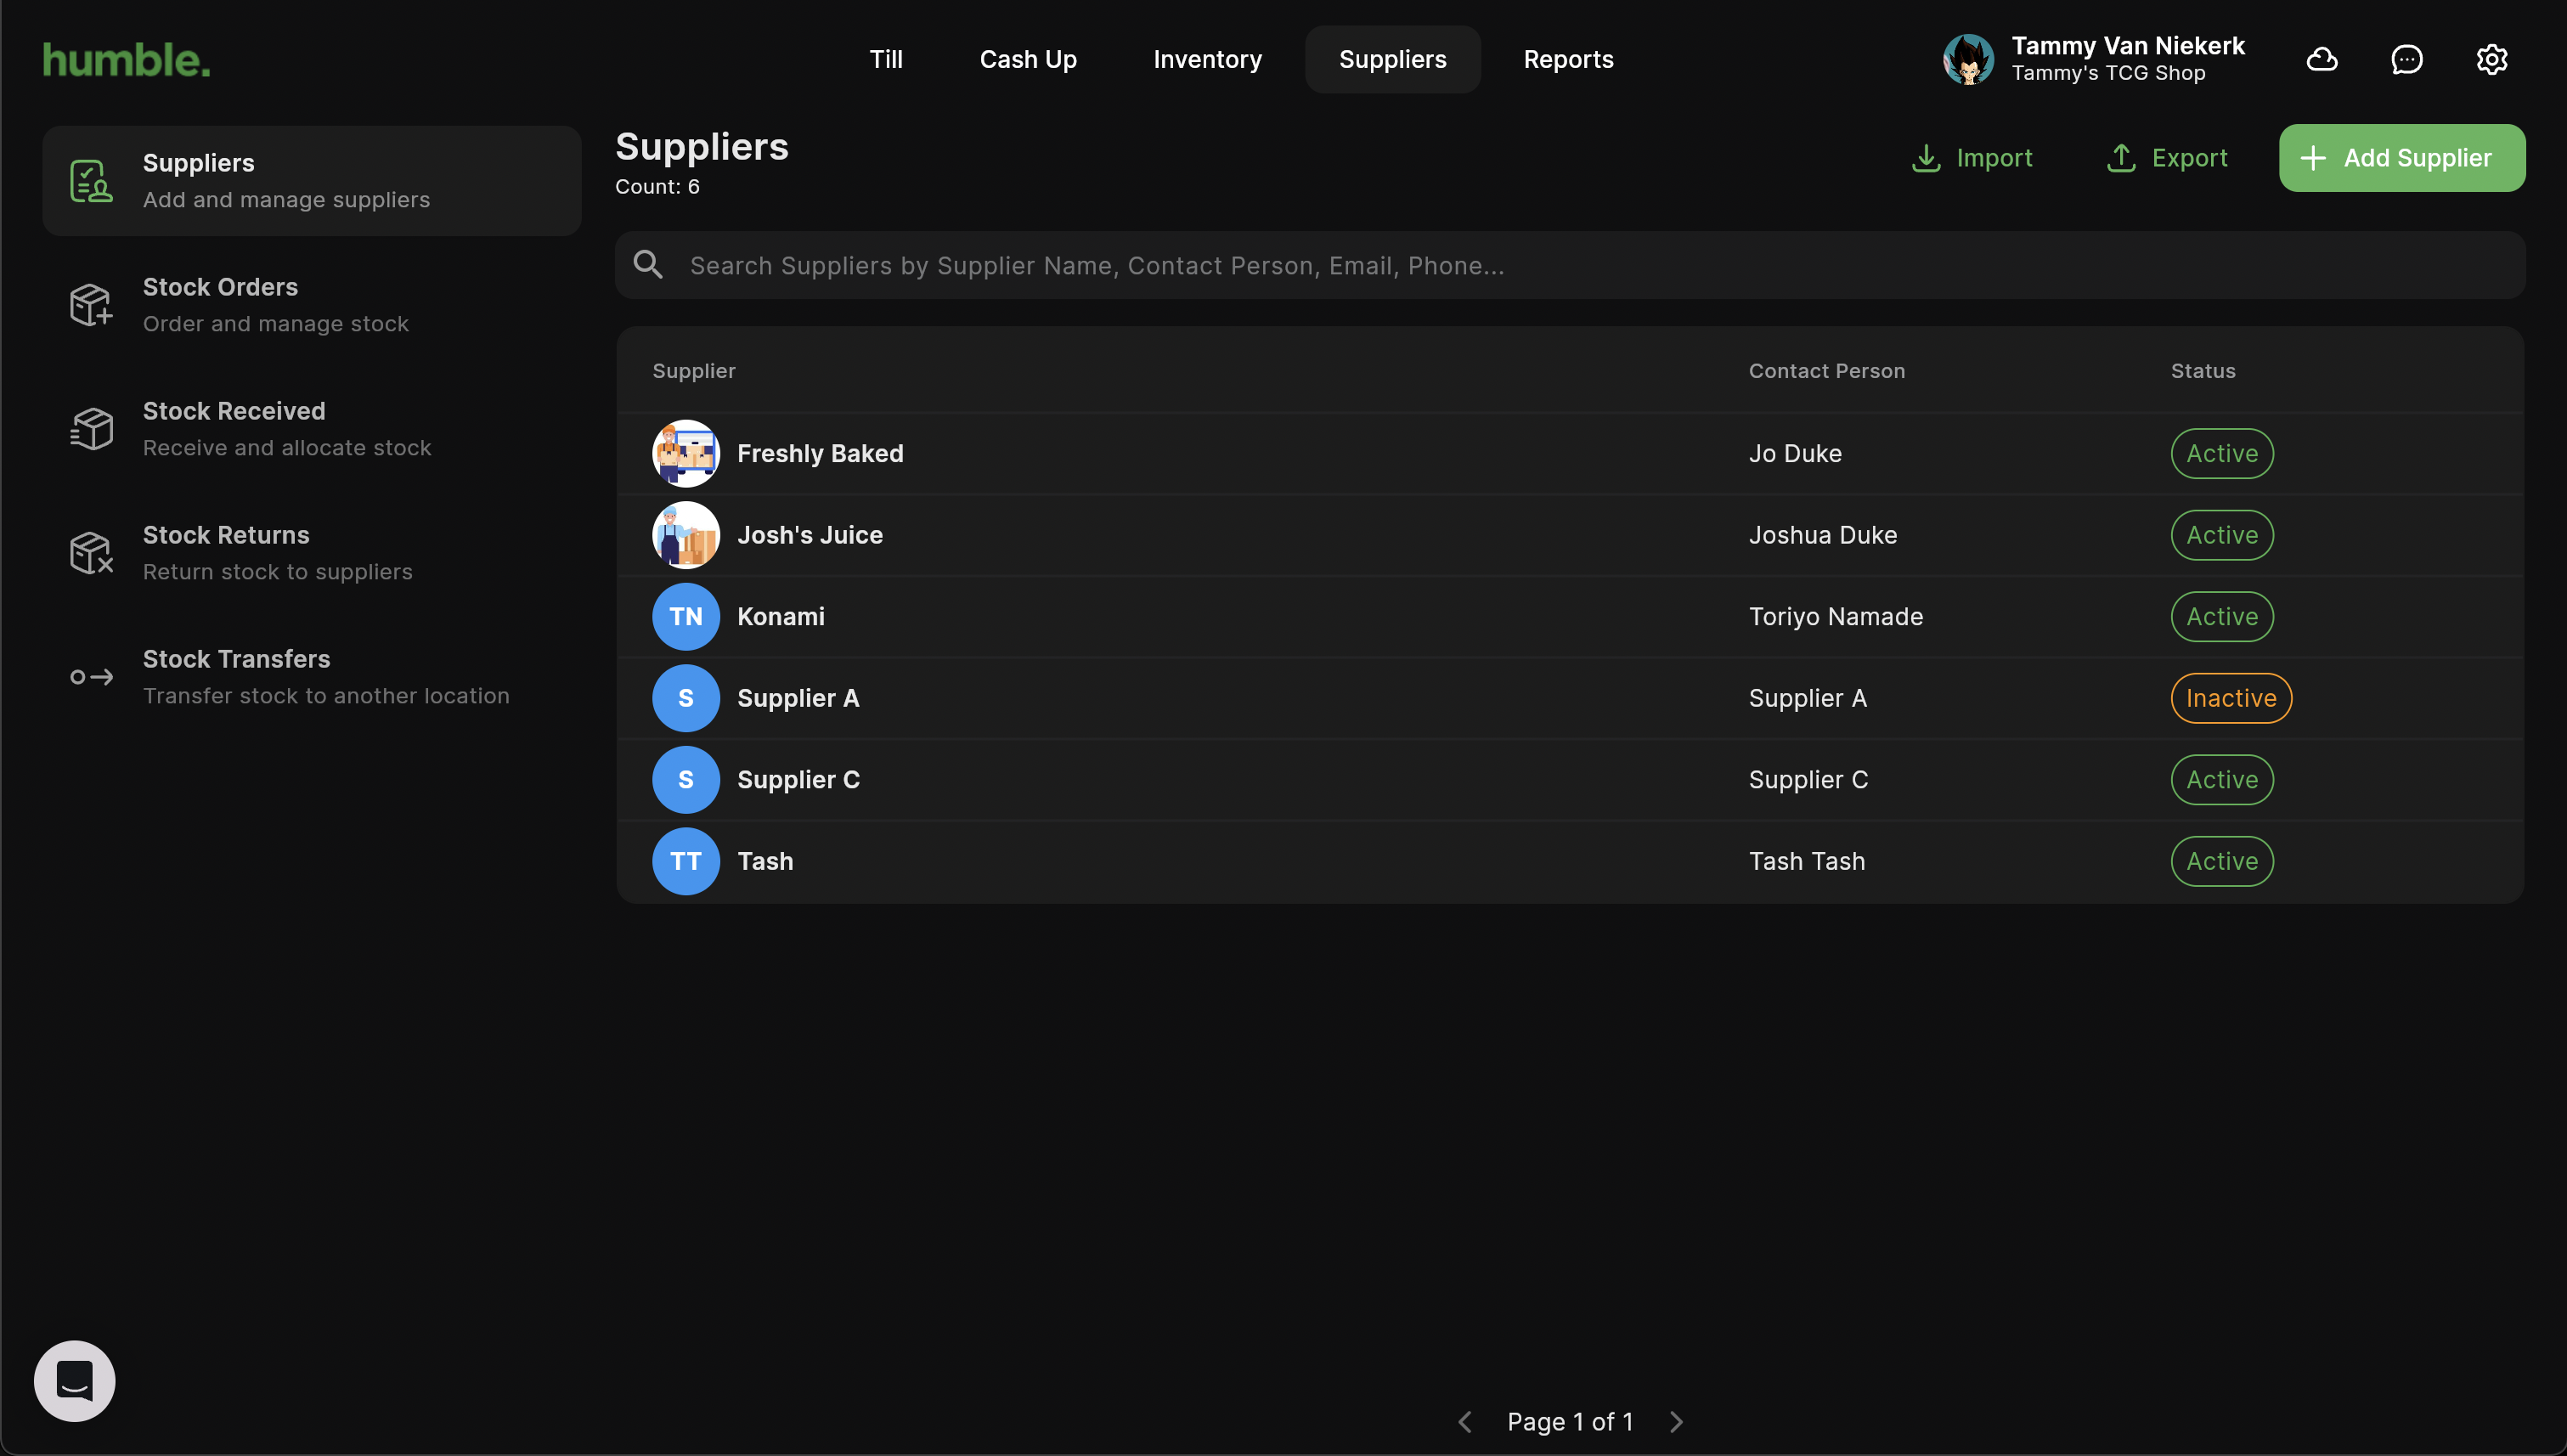Image resolution: width=2567 pixels, height=1456 pixels.
Task: Open the settings gear icon
Action: click(2491, 60)
